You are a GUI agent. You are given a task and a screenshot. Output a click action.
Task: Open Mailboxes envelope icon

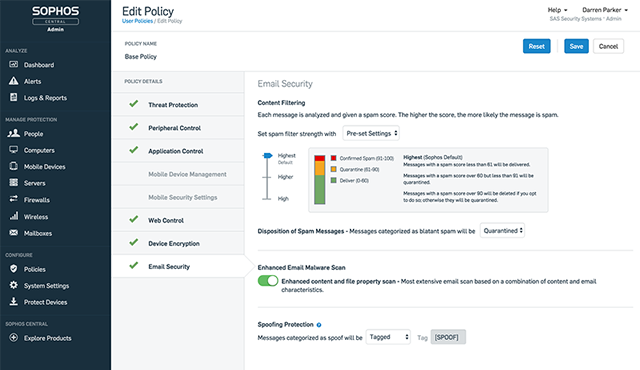coord(13,233)
